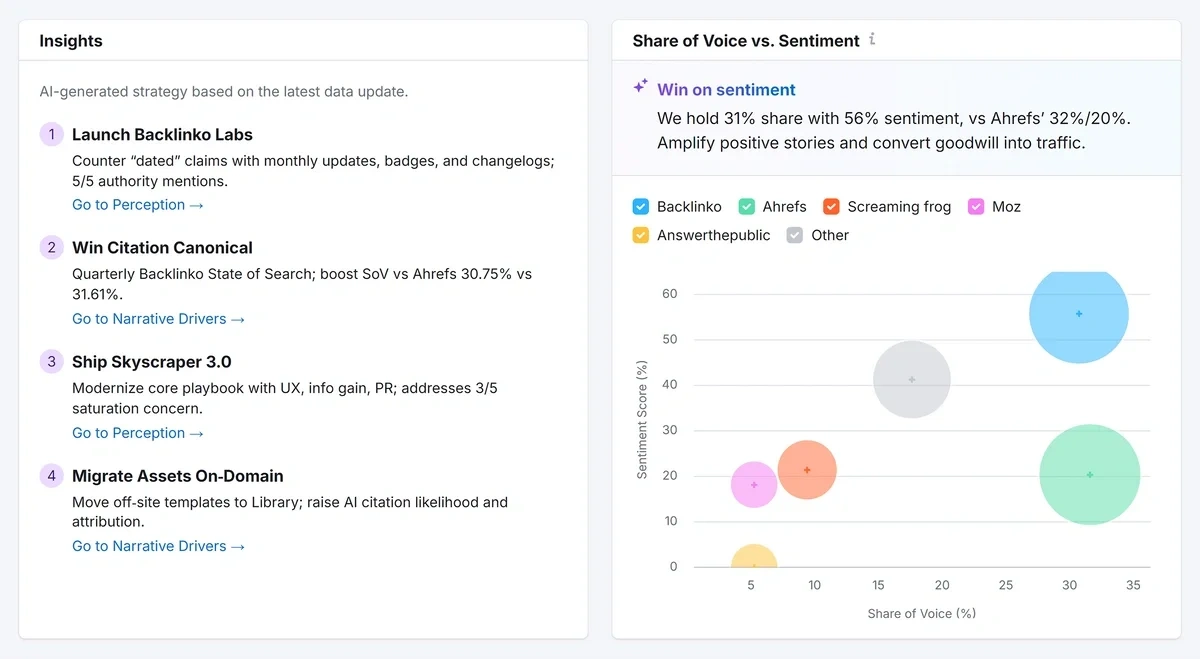Select the large green Ahrefs bubble

(x=1089, y=475)
